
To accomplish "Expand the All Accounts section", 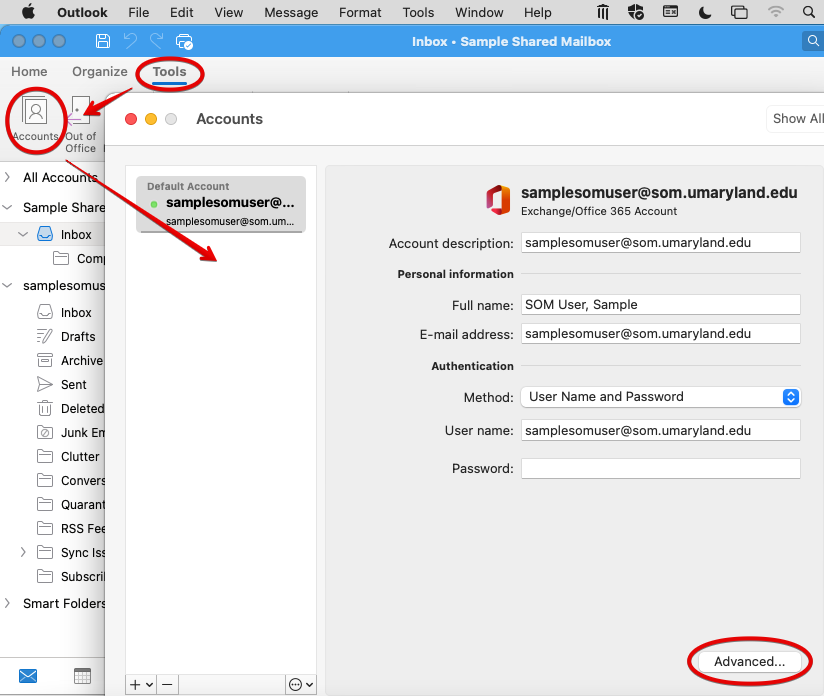I will coord(9,178).
